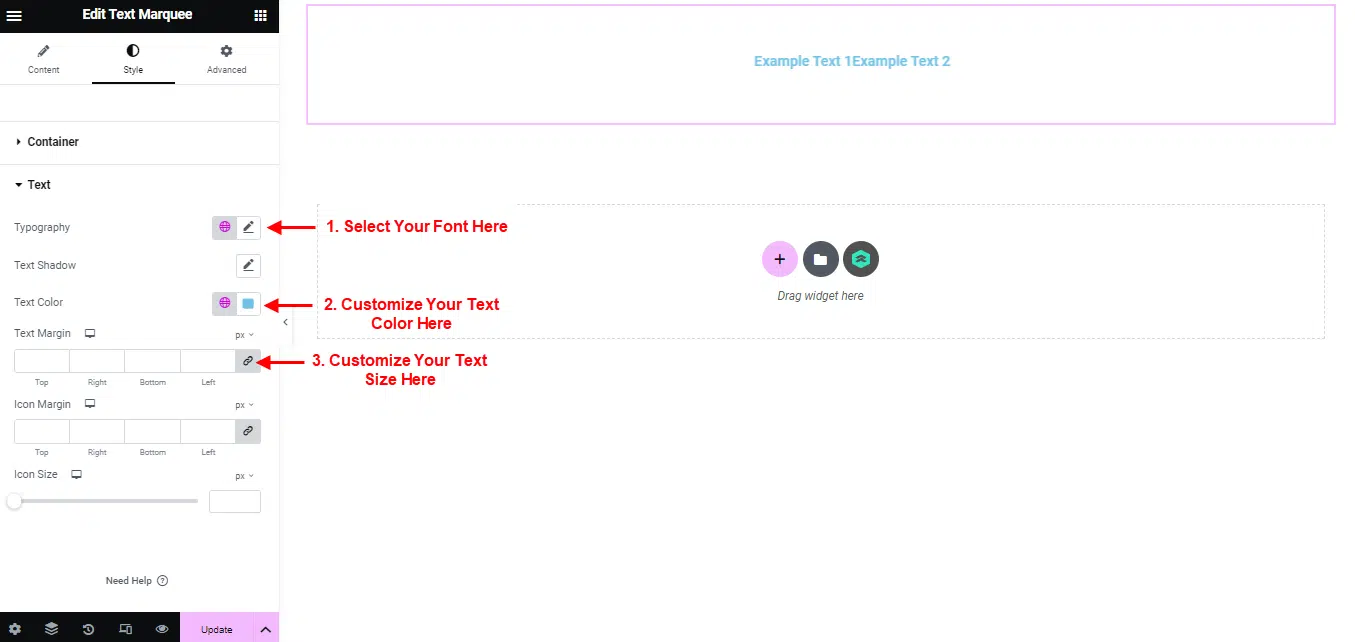
Task: Click the Icon Size number input
Action: click(235, 501)
